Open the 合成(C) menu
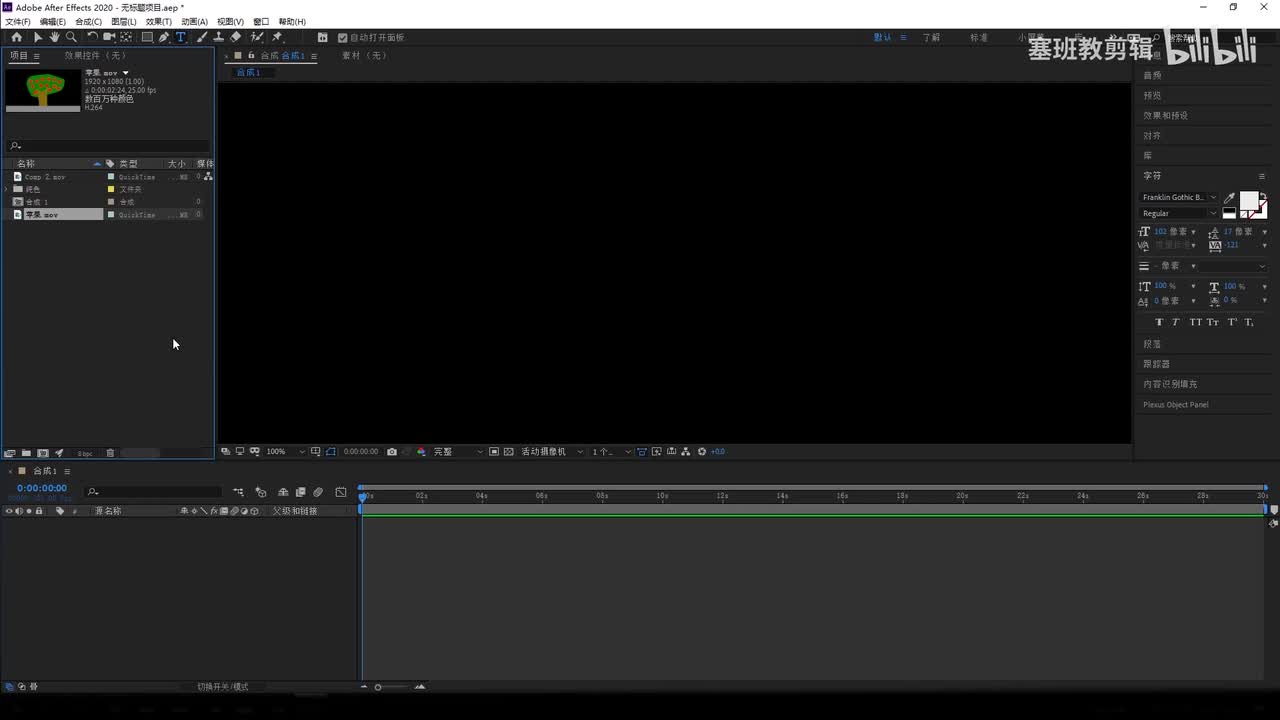Screen dimensions: 1280x720 88,21
